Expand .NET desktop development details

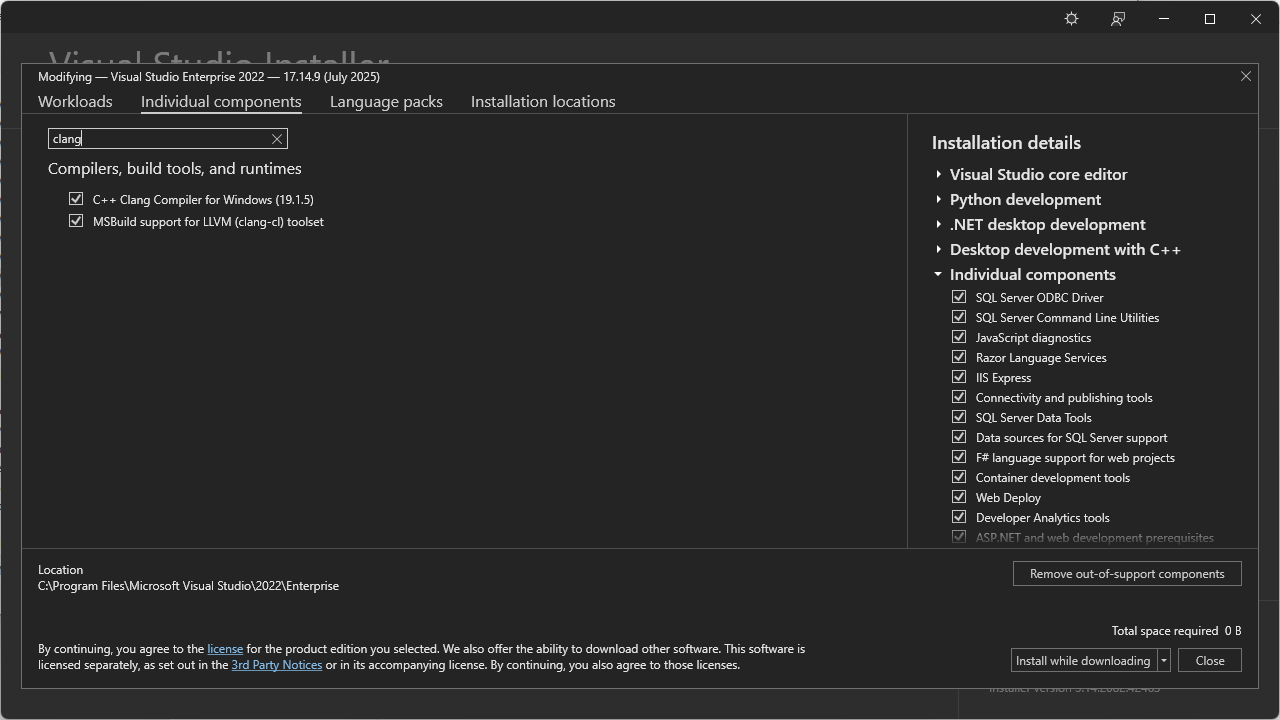point(938,224)
